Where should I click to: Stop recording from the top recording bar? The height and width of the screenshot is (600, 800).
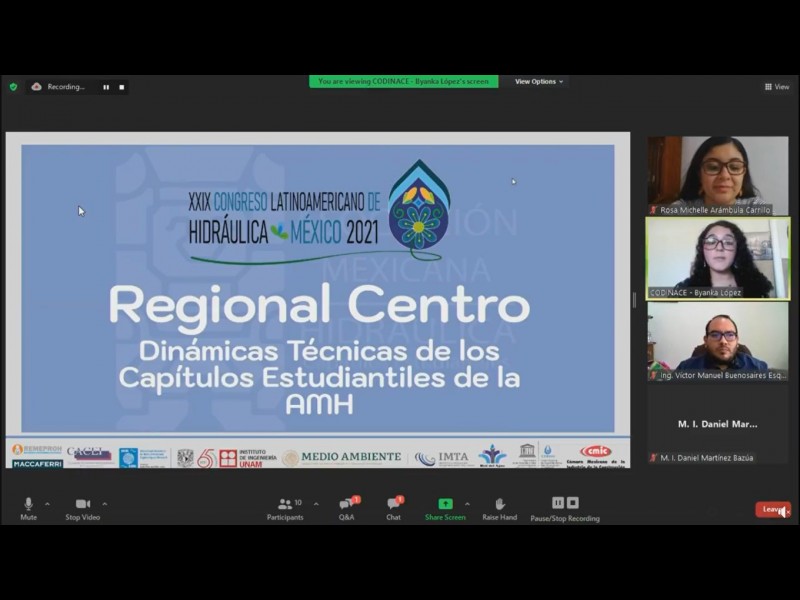(x=122, y=87)
